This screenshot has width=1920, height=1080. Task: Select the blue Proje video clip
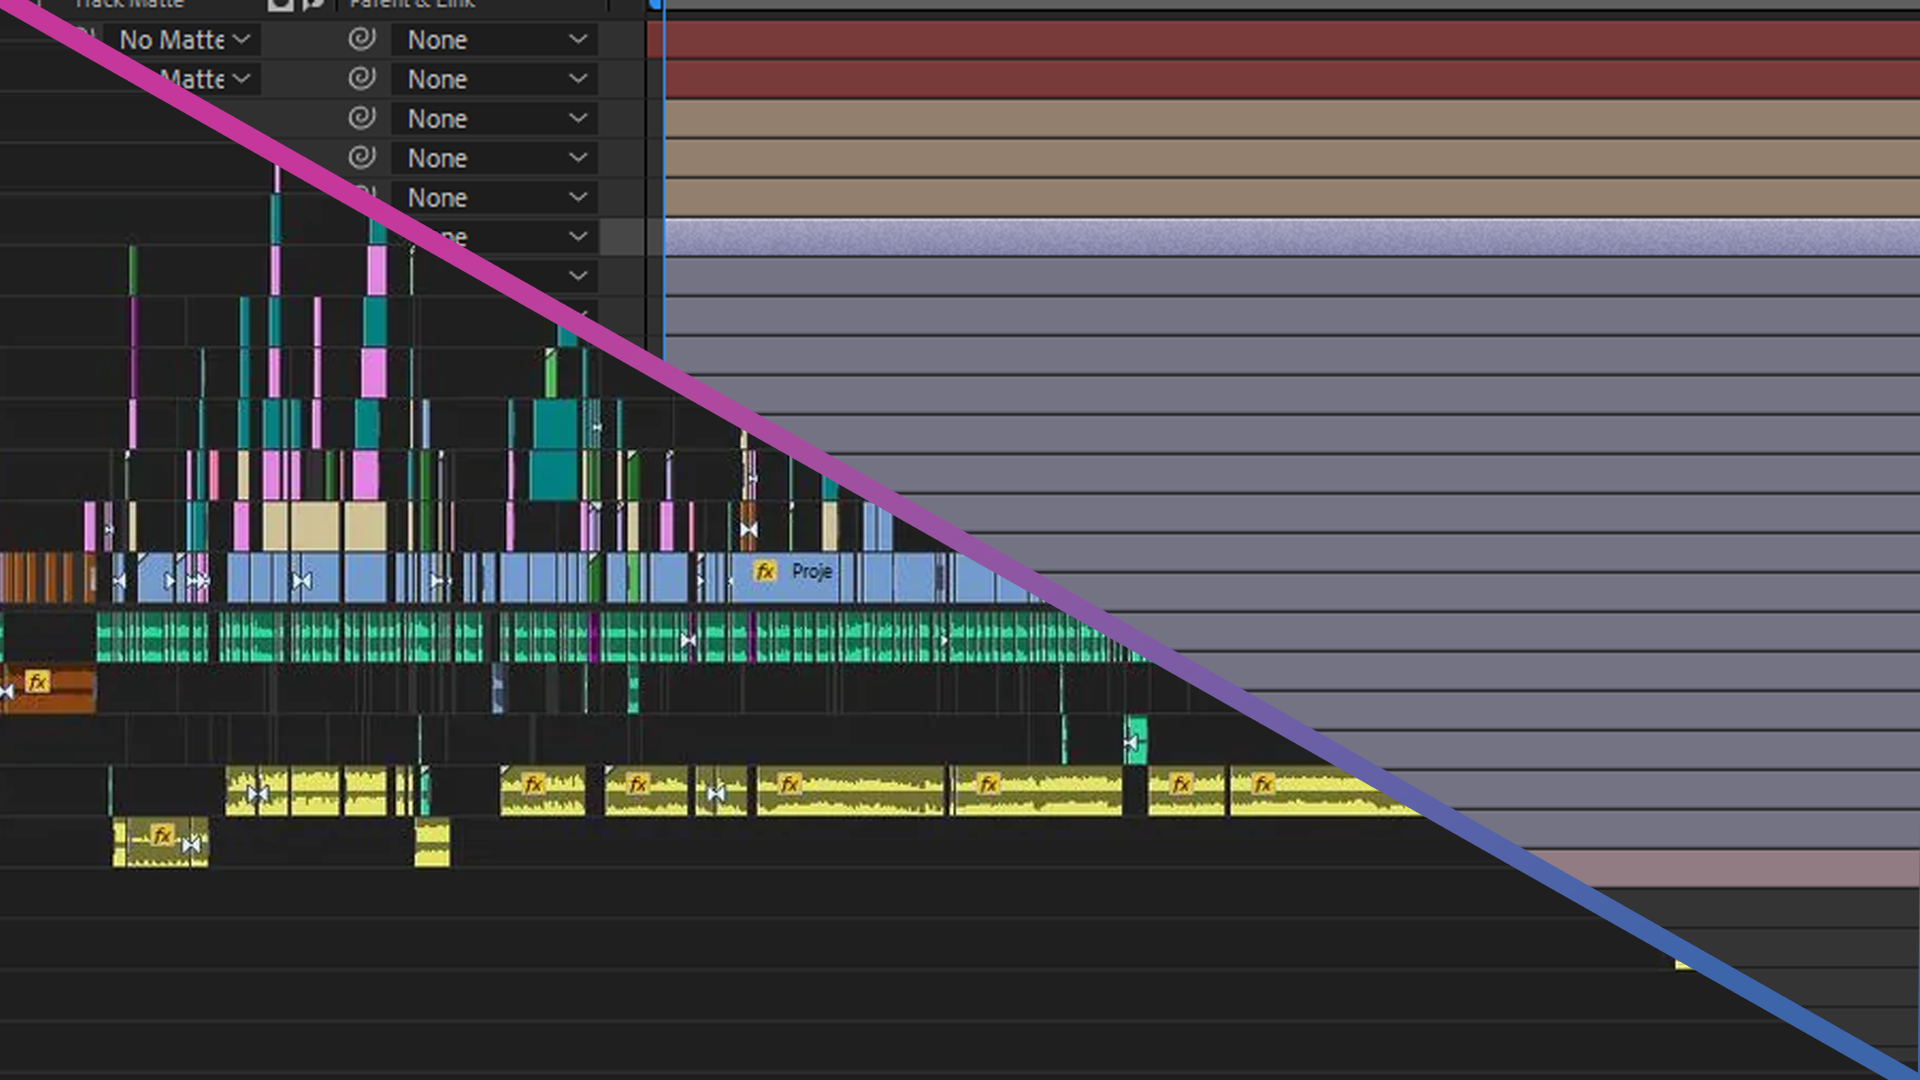tap(810, 586)
